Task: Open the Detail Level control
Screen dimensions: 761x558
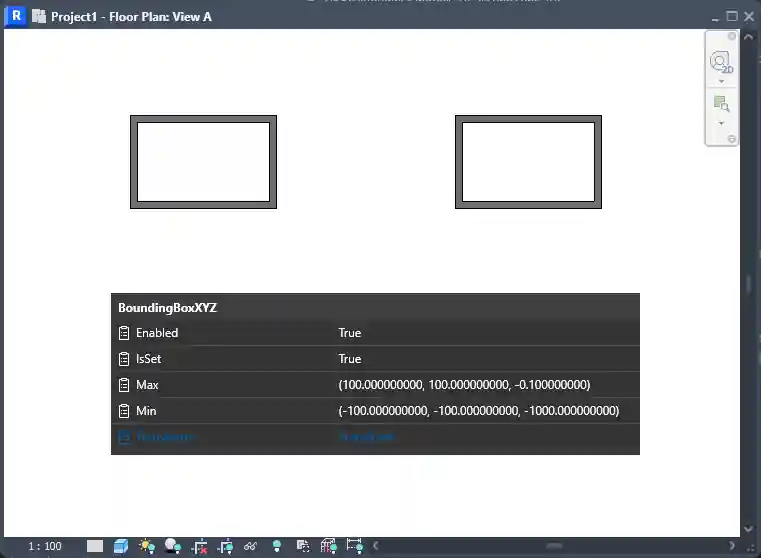Action: tap(95, 546)
